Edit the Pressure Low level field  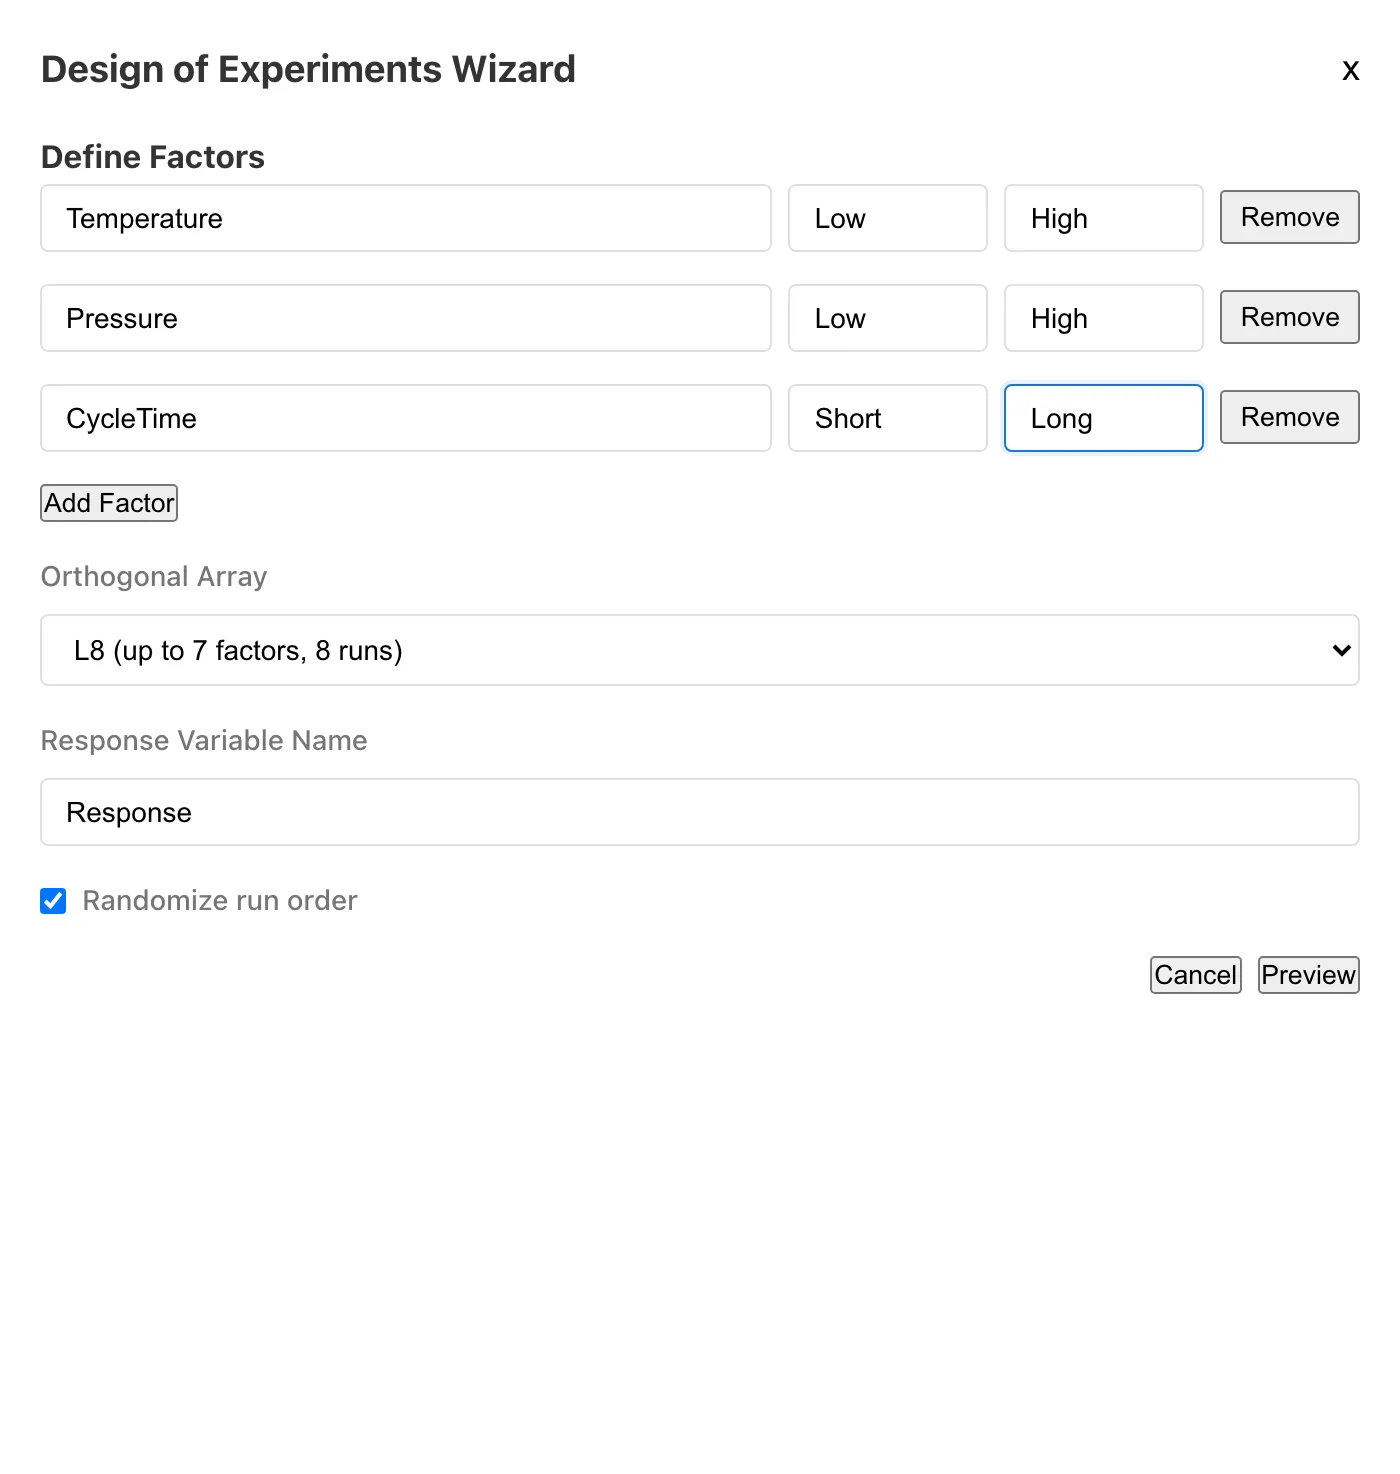(887, 318)
